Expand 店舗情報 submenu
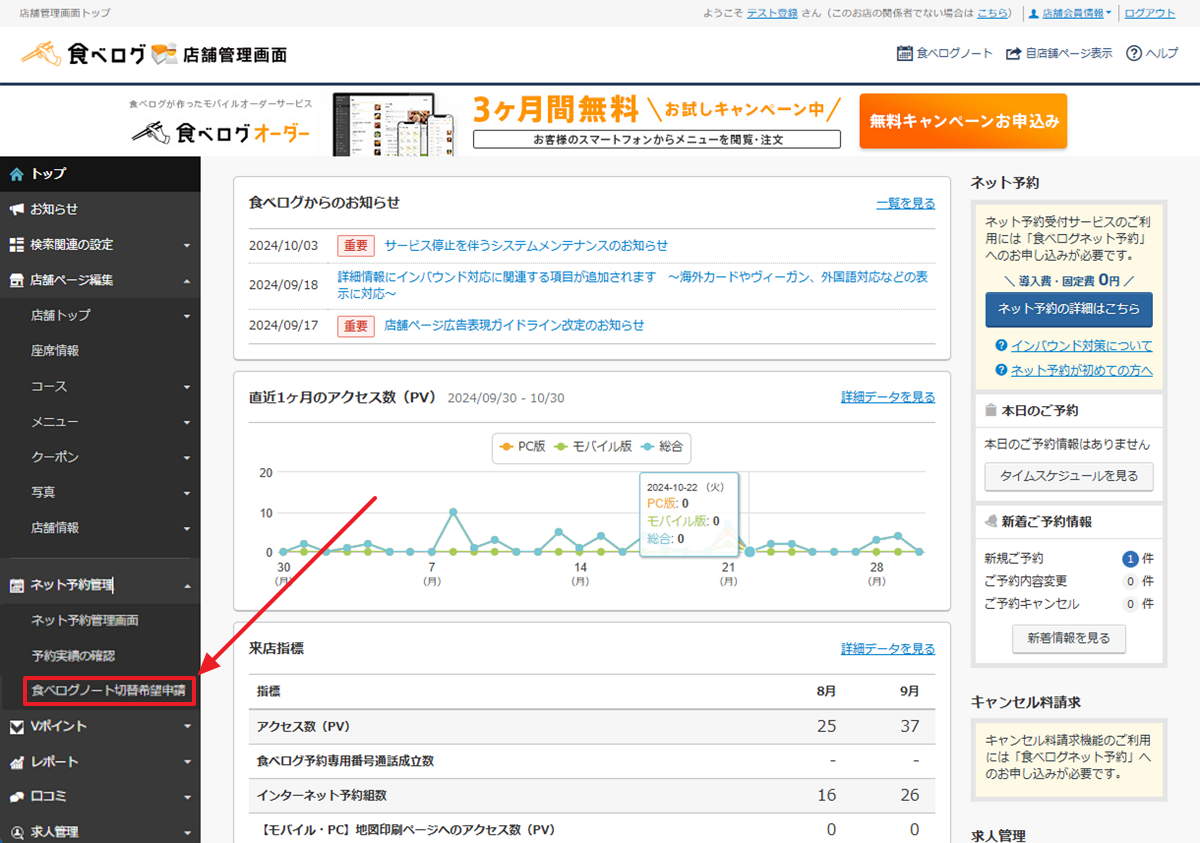The height and width of the screenshot is (843, 1200). (x=100, y=527)
